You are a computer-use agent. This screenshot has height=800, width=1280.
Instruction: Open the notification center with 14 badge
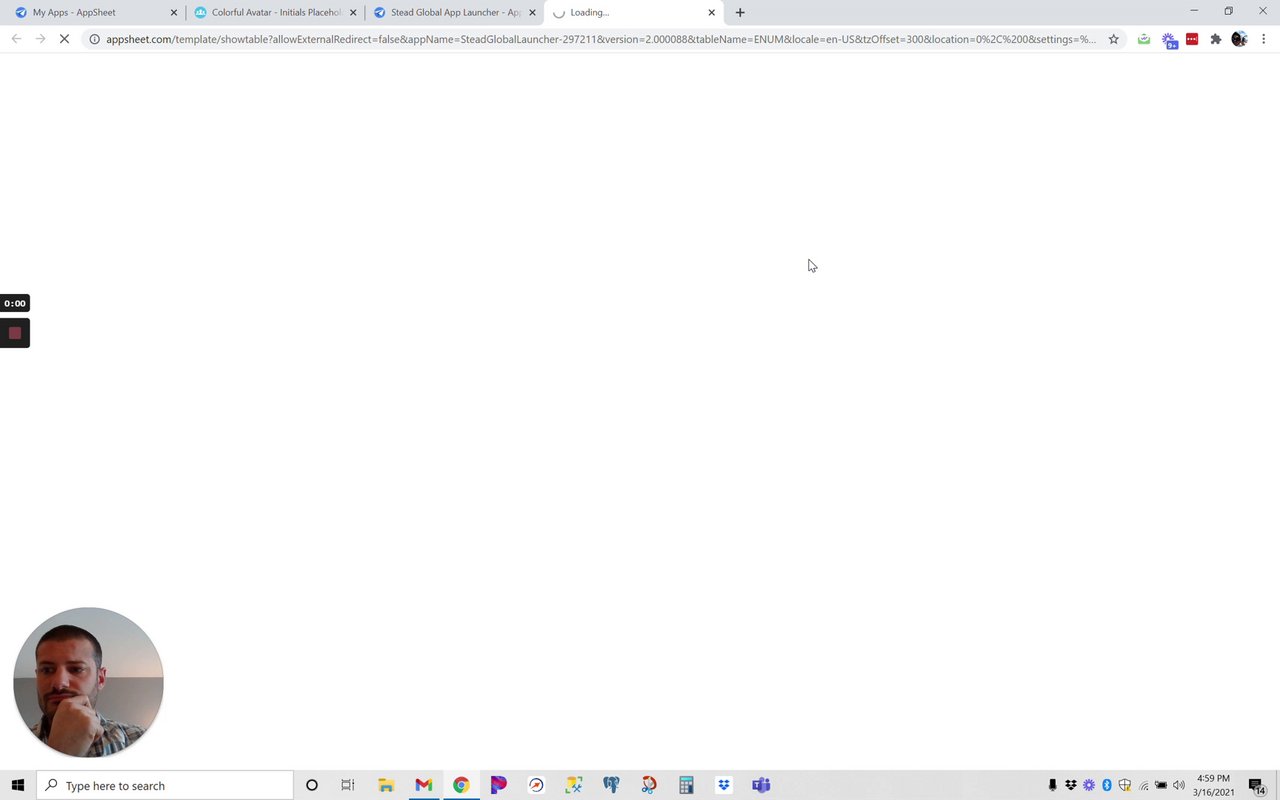coord(1258,786)
